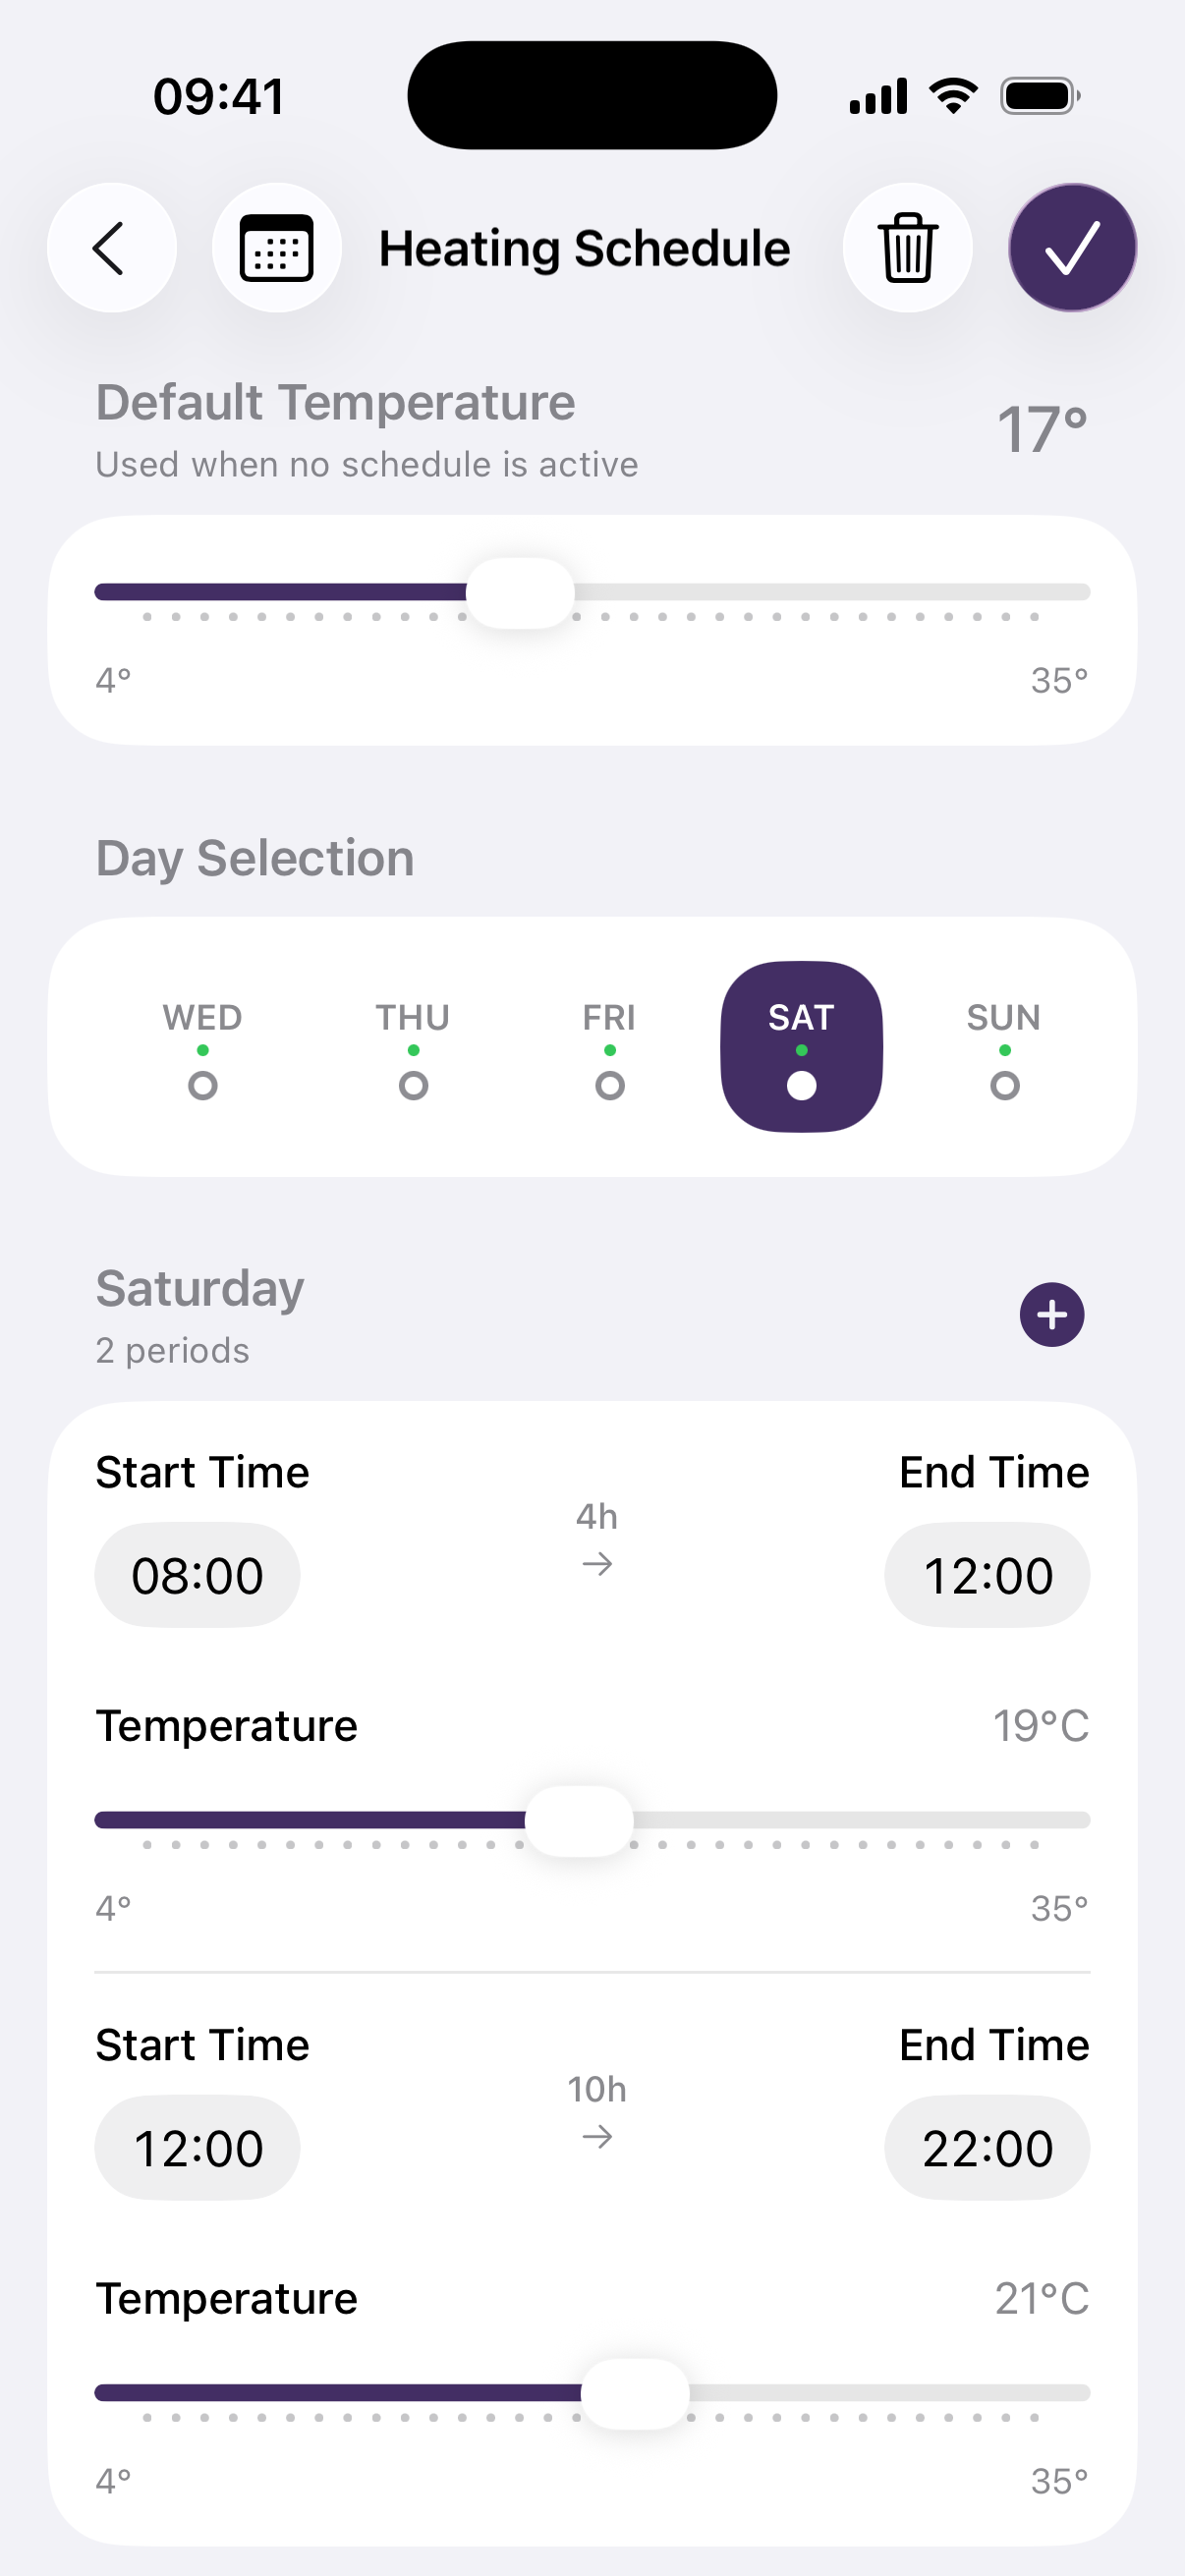The width and height of the screenshot is (1185, 2576).
Task: Add a new Saturday period
Action: tap(1051, 1314)
